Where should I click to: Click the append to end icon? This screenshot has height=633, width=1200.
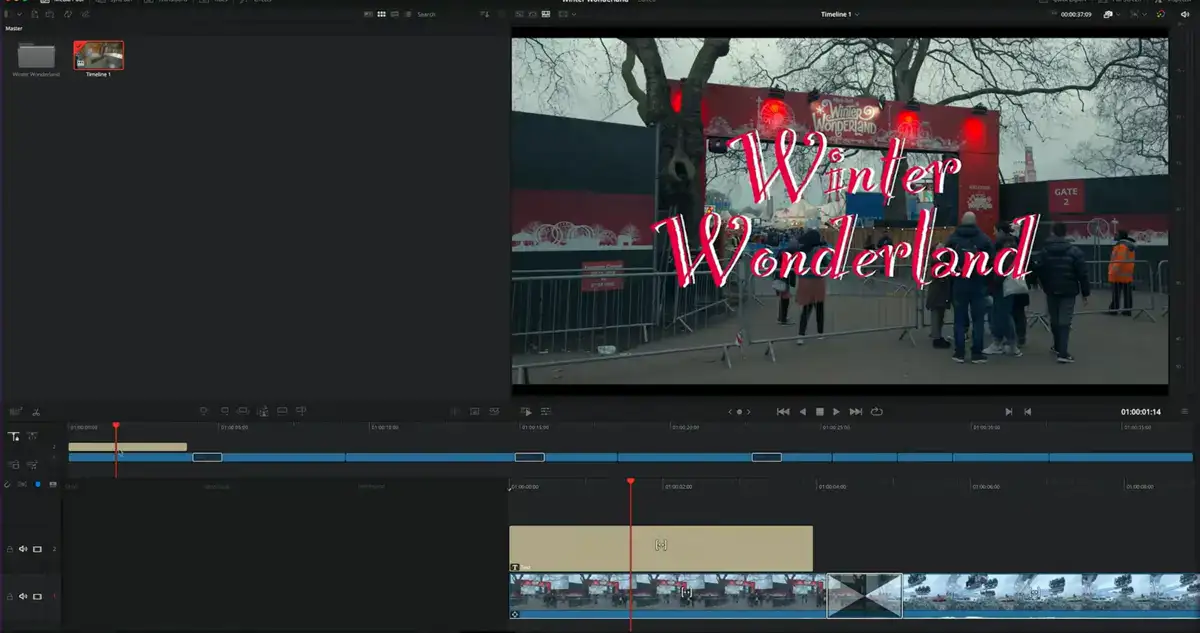click(x=223, y=411)
